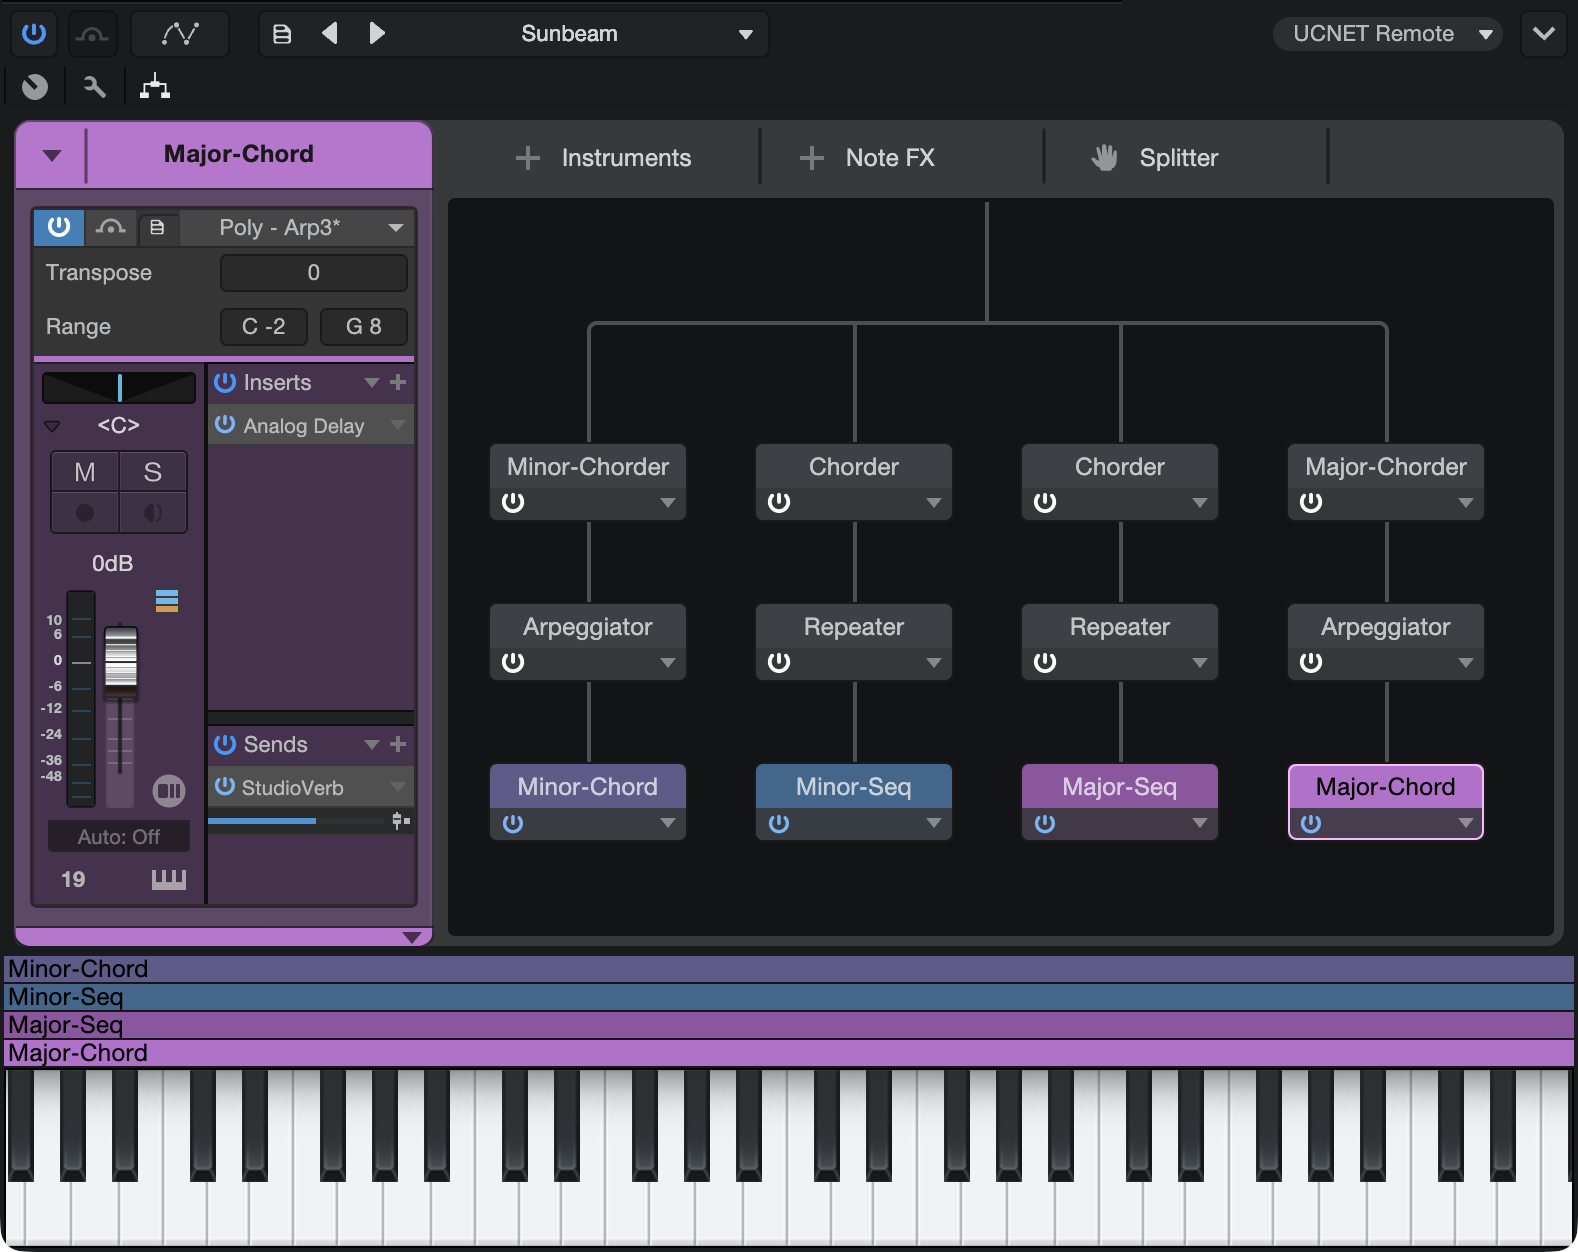Click the Transpose value field
Image resolution: width=1578 pixels, height=1252 pixels.
point(313,272)
